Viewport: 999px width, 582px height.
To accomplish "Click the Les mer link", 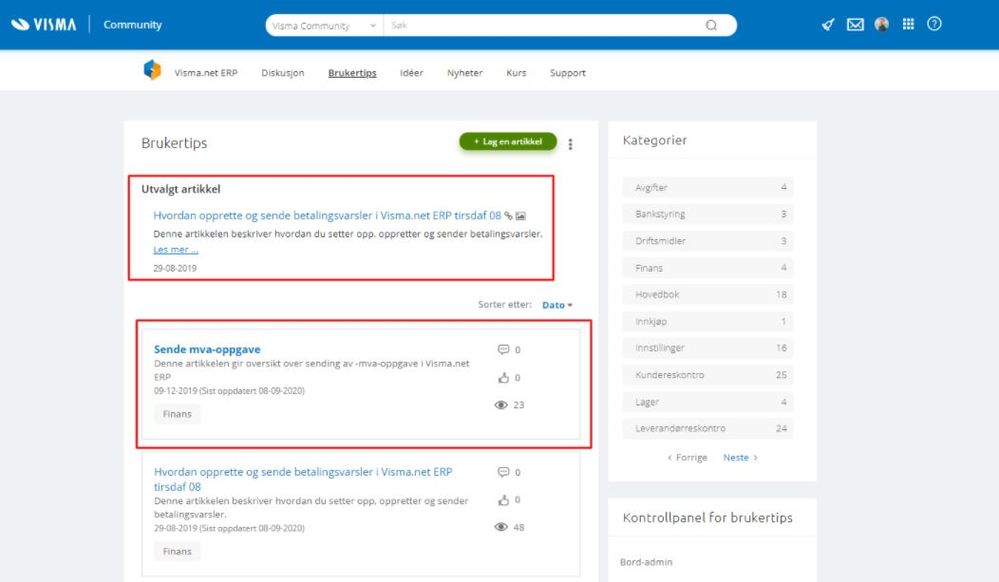I will click(x=176, y=250).
